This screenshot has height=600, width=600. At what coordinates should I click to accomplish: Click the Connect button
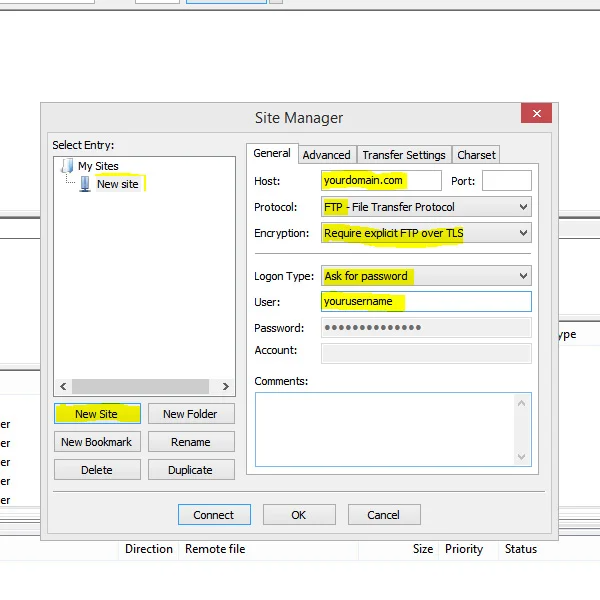coord(214,515)
